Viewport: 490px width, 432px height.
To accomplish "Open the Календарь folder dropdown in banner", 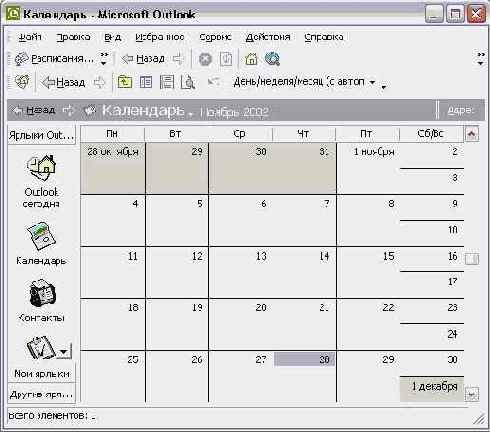I will [x=147, y=110].
